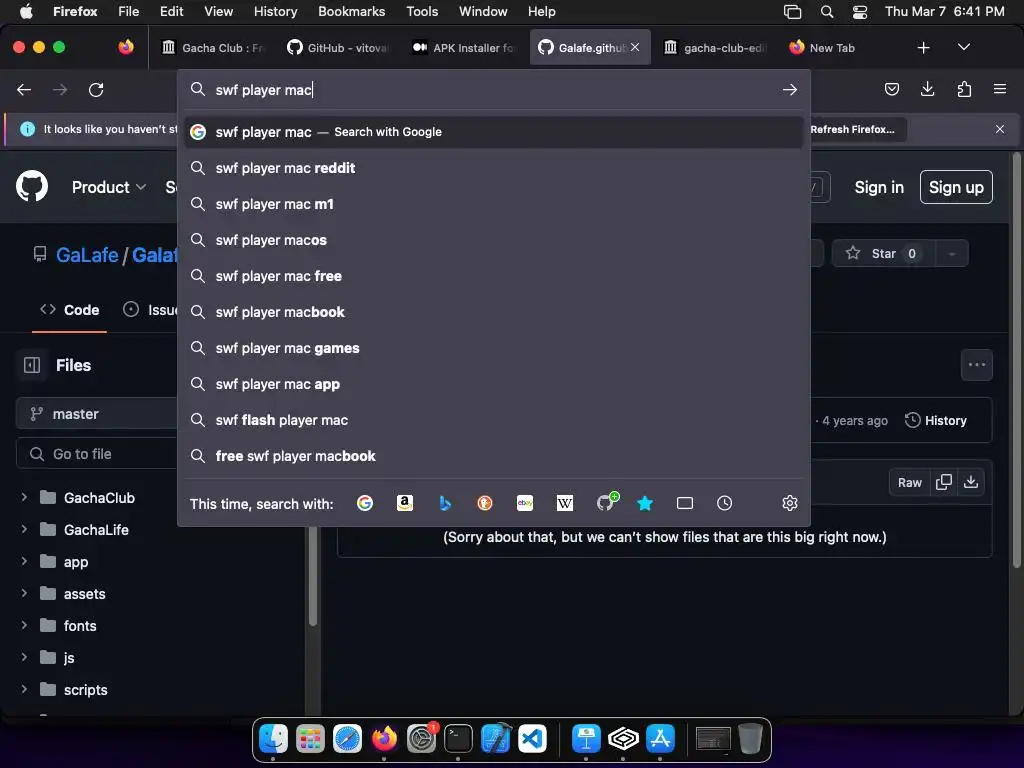Search this time with Wikipedia icon
1024x768 pixels.
click(565, 503)
